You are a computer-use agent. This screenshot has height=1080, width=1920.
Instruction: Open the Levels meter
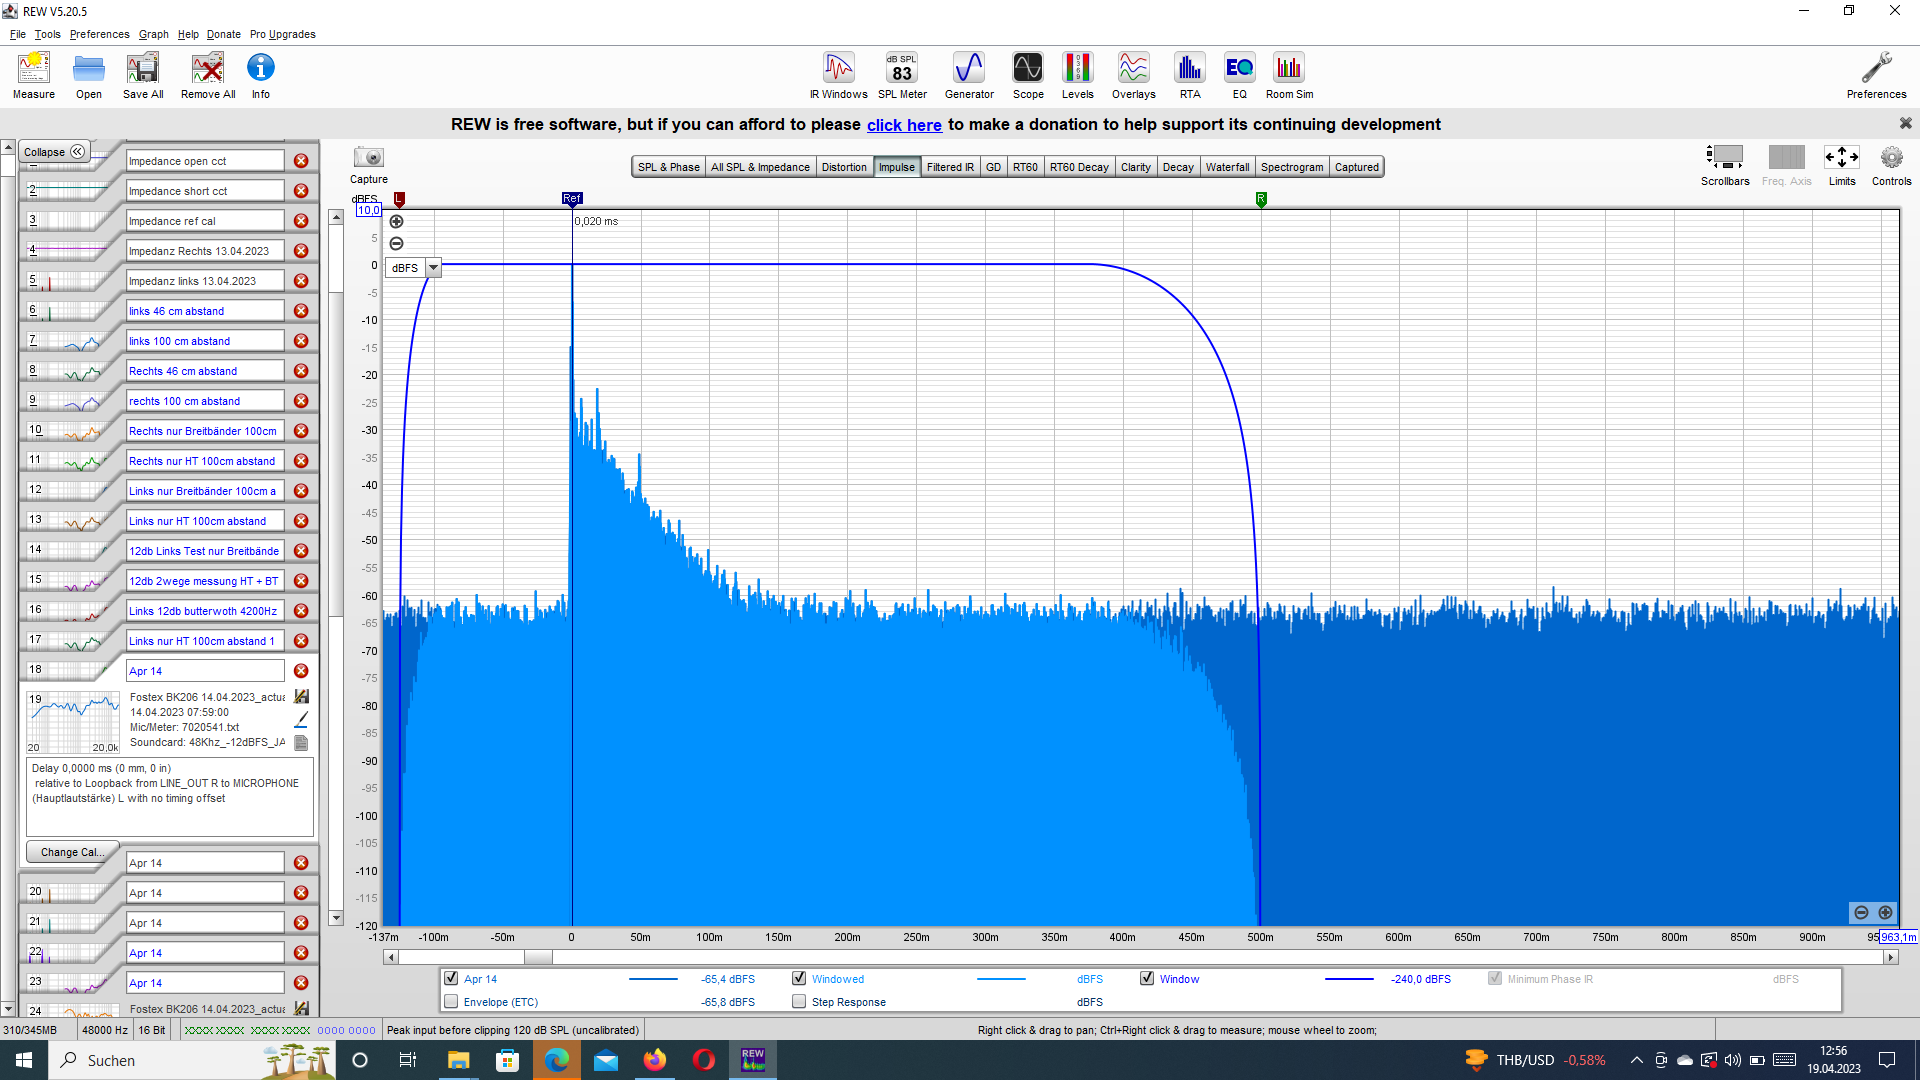(x=1077, y=76)
